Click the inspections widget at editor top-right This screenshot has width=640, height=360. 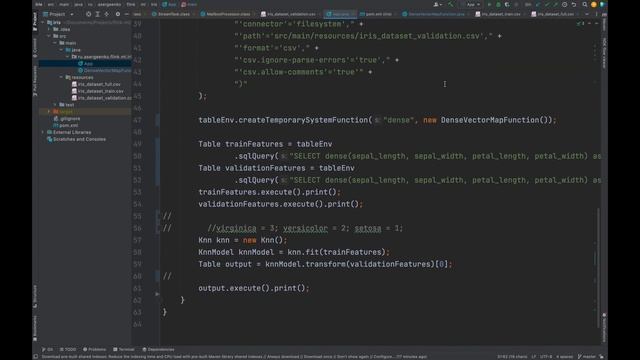tap(581, 24)
